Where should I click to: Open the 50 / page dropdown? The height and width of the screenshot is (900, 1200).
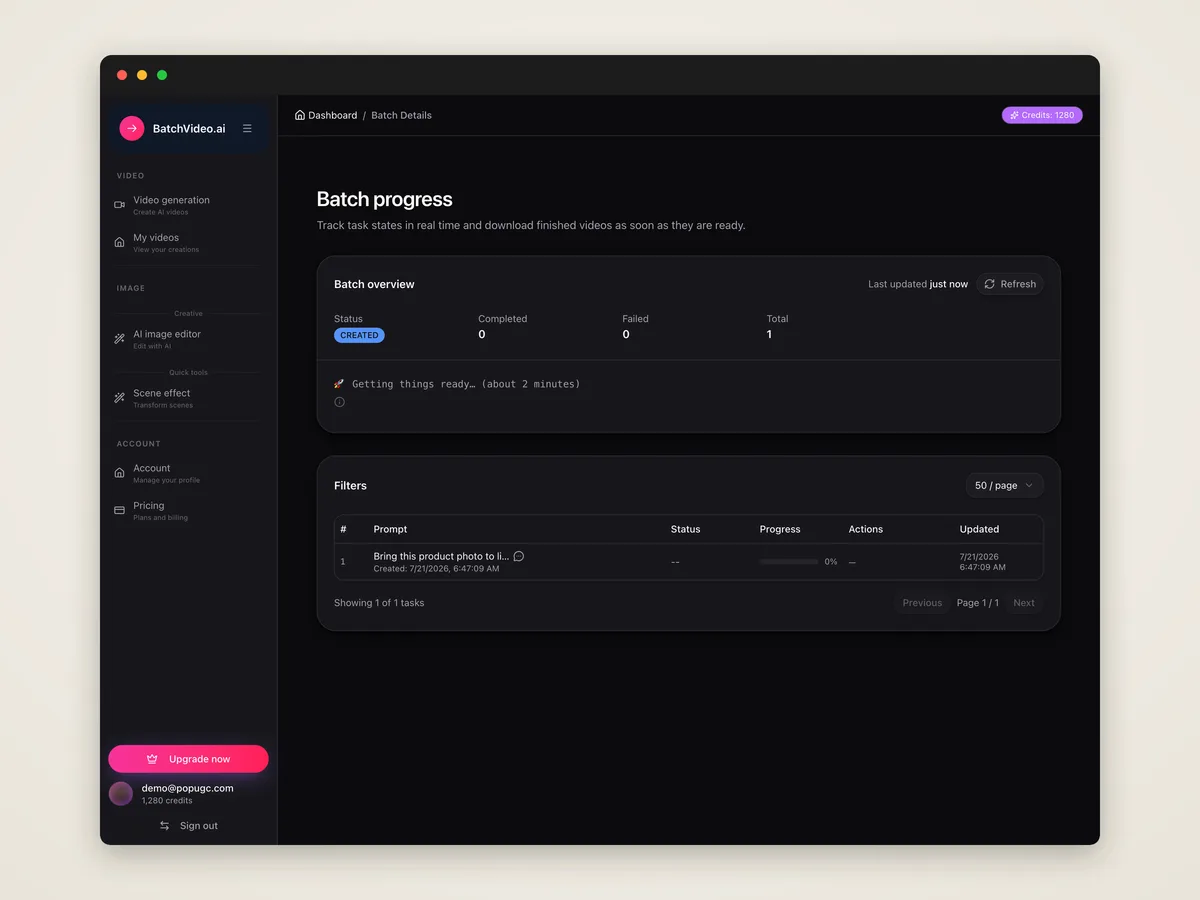[x=1005, y=485]
